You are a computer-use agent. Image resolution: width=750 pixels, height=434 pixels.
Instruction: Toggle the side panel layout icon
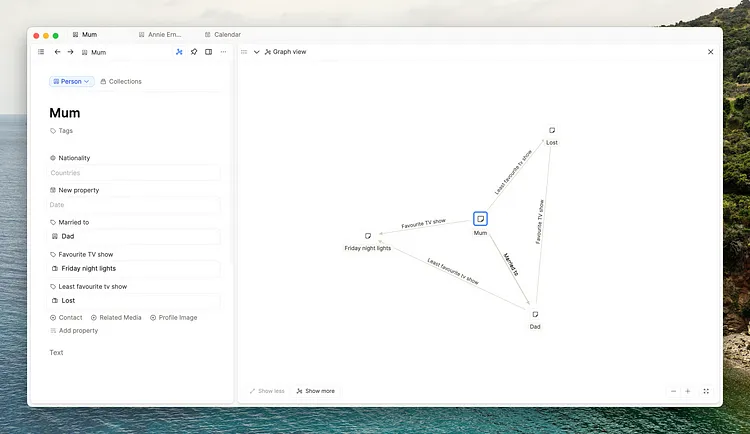208,52
